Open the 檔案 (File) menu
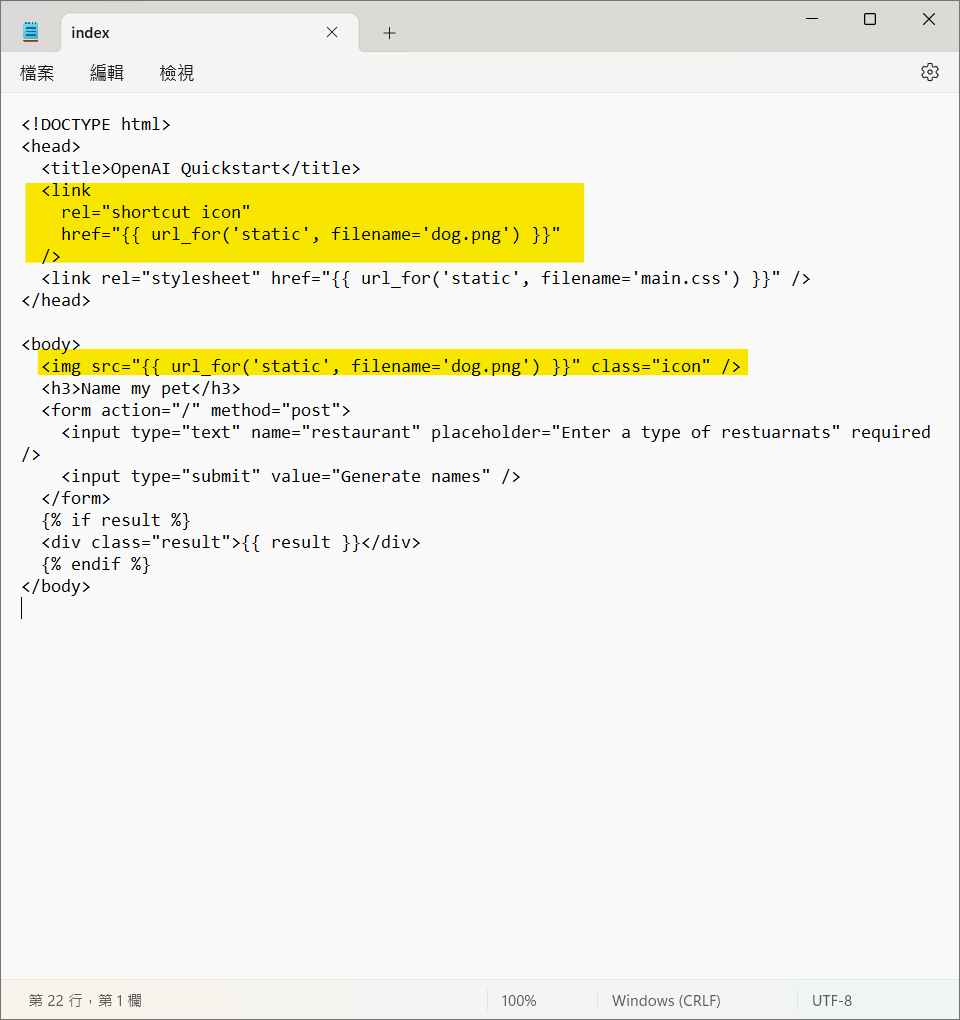The height and width of the screenshot is (1020, 960). [x=37, y=73]
